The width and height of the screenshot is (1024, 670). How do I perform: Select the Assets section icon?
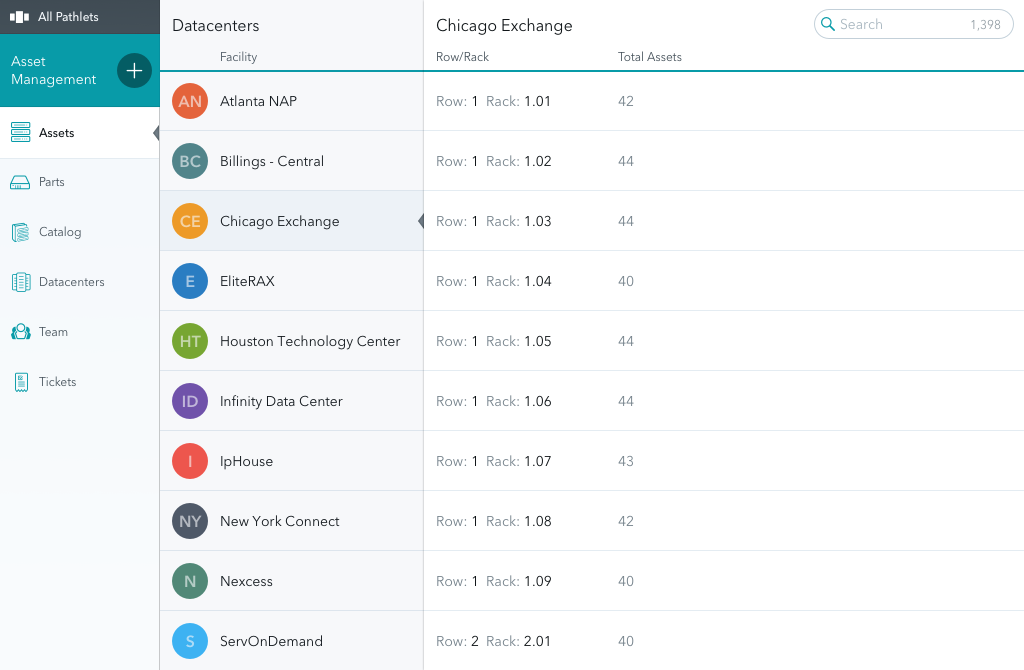[19, 131]
